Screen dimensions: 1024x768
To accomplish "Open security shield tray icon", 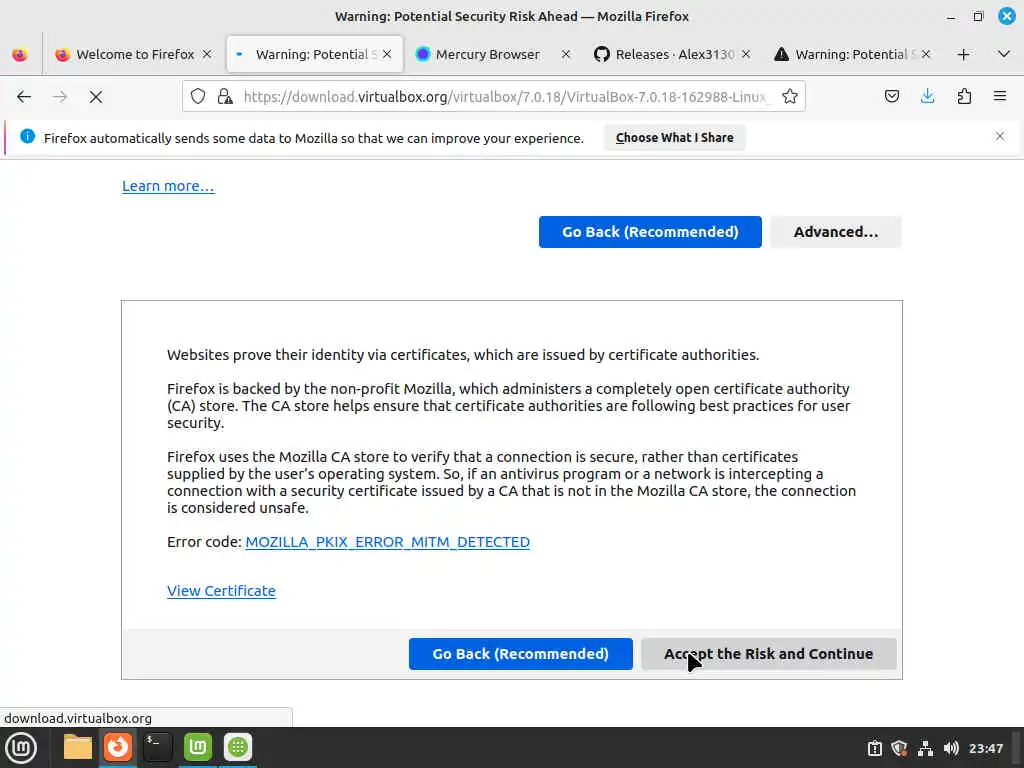I will click(x=899, y=748).
